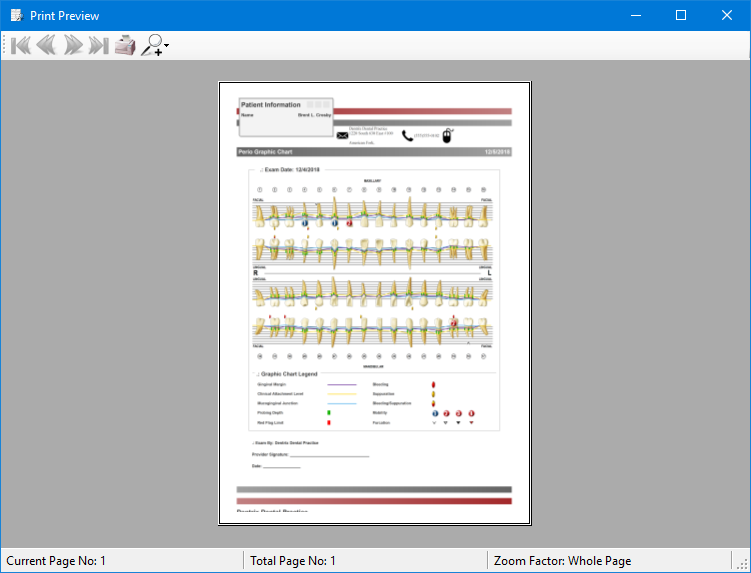Image resolution: width=751 pixels, height=573 pixels.
Task: Click the phone icon in page header
Action: coord(407,135)
